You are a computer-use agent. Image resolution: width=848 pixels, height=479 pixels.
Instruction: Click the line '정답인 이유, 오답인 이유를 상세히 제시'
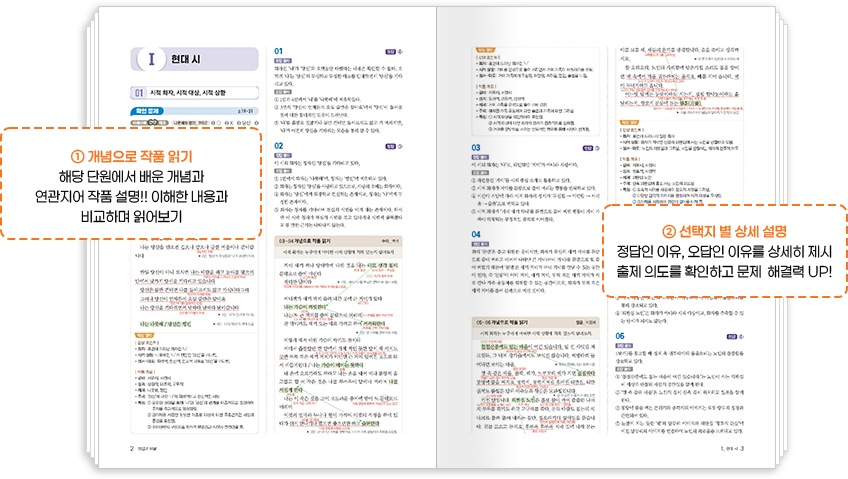tap(725, 251)
